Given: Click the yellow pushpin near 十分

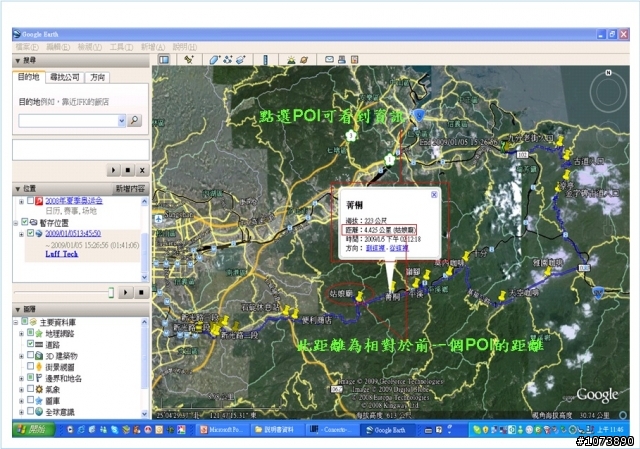Looking at the screenshot, I should coord(466,256).
